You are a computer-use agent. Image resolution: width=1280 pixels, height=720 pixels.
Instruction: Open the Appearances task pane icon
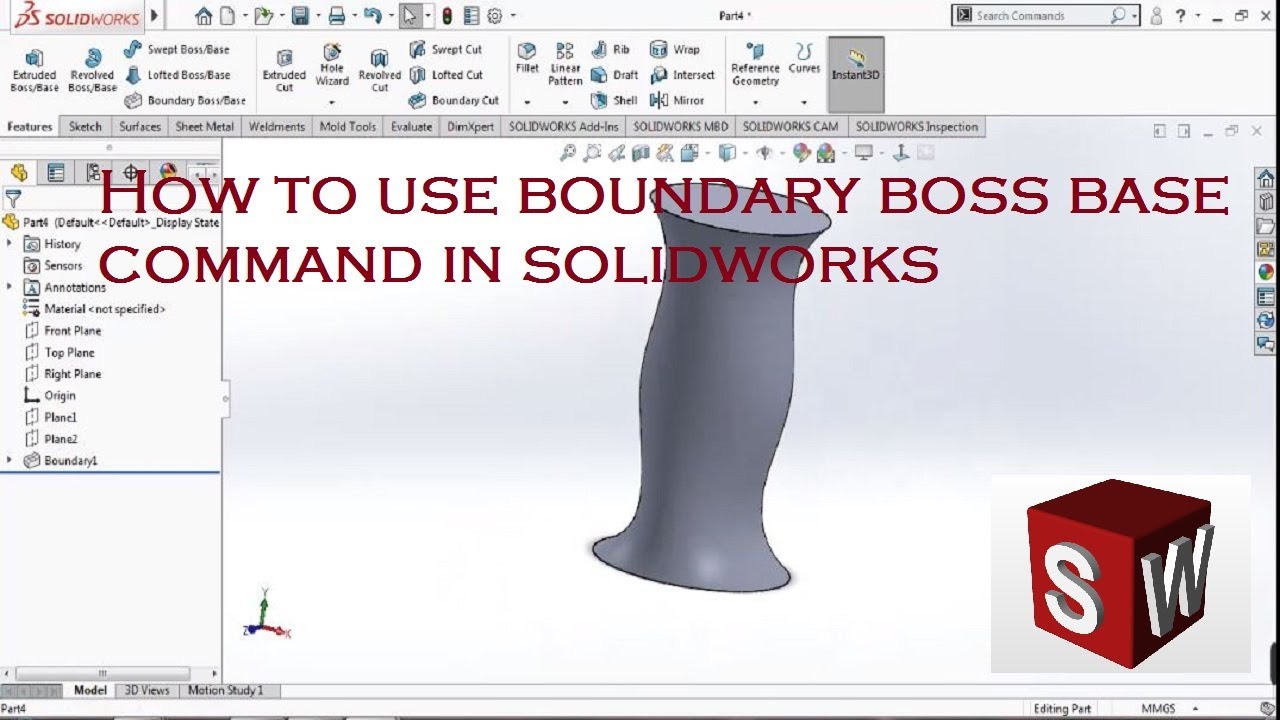click(1266, 271)
